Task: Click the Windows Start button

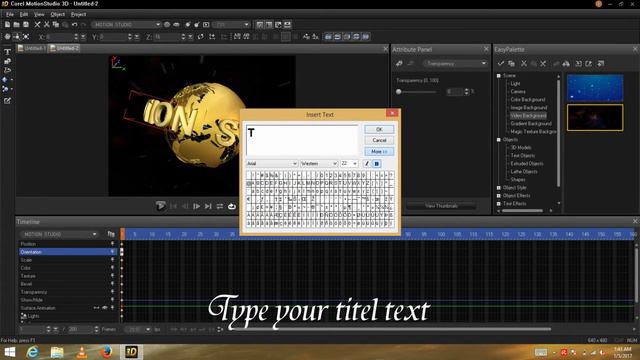Action: [x=9, y=352]
